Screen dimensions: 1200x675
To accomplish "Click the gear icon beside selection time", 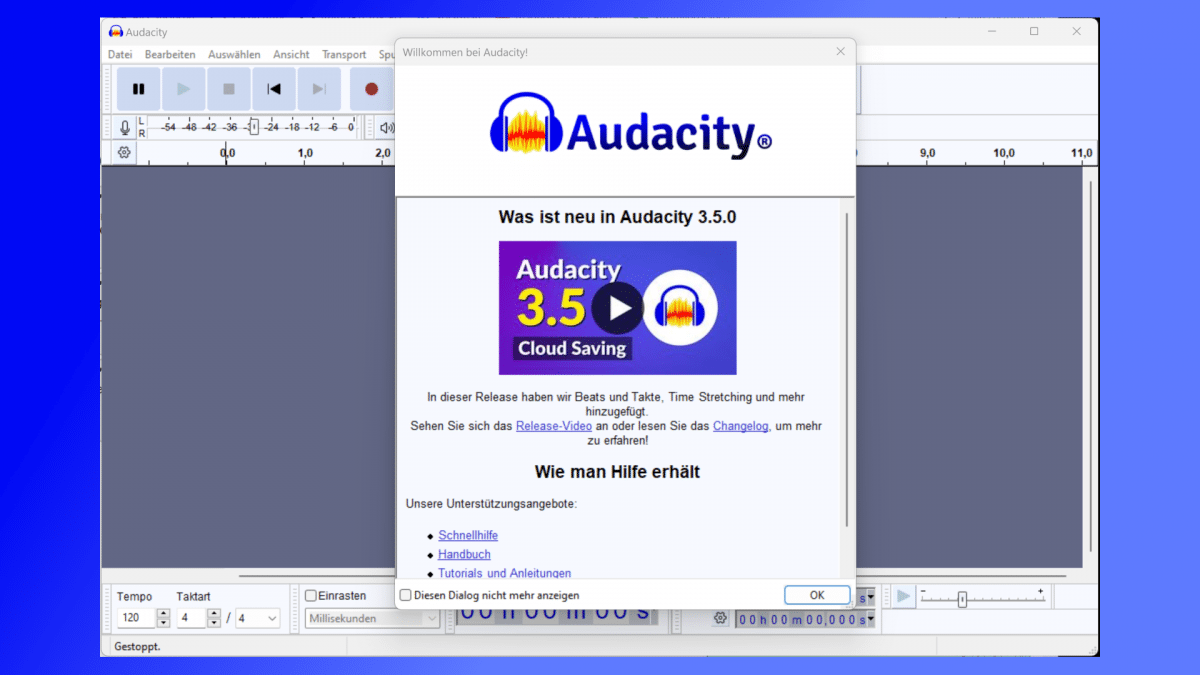I will click(720, 619).
